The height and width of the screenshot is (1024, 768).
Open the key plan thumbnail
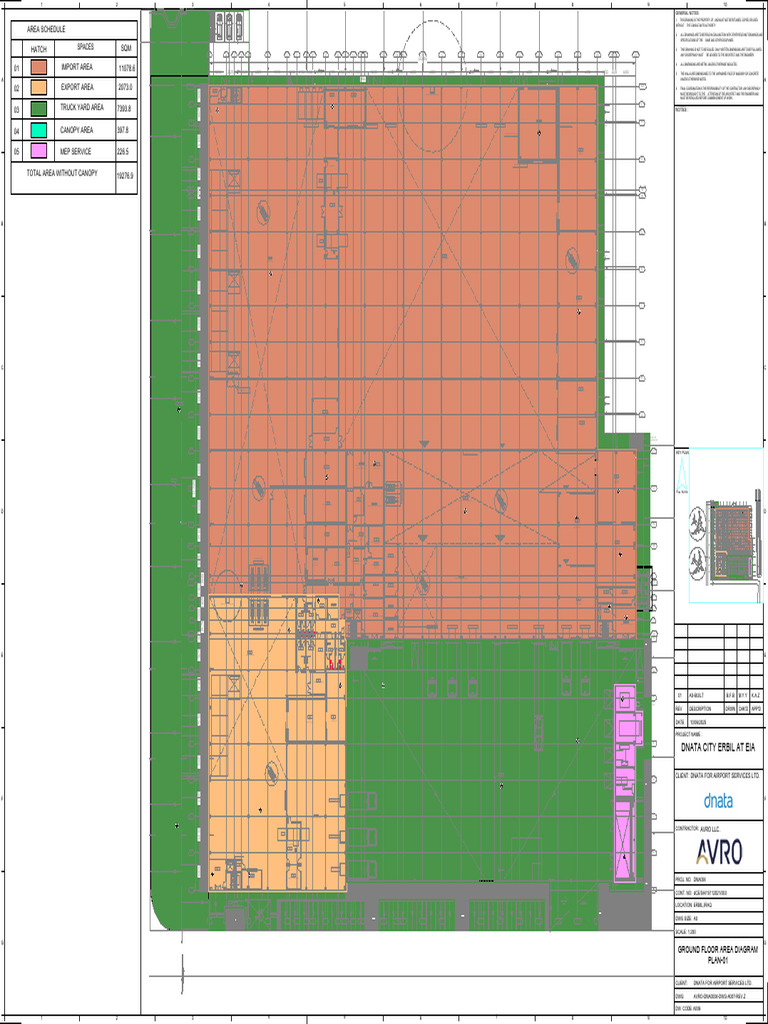(726, 524)
